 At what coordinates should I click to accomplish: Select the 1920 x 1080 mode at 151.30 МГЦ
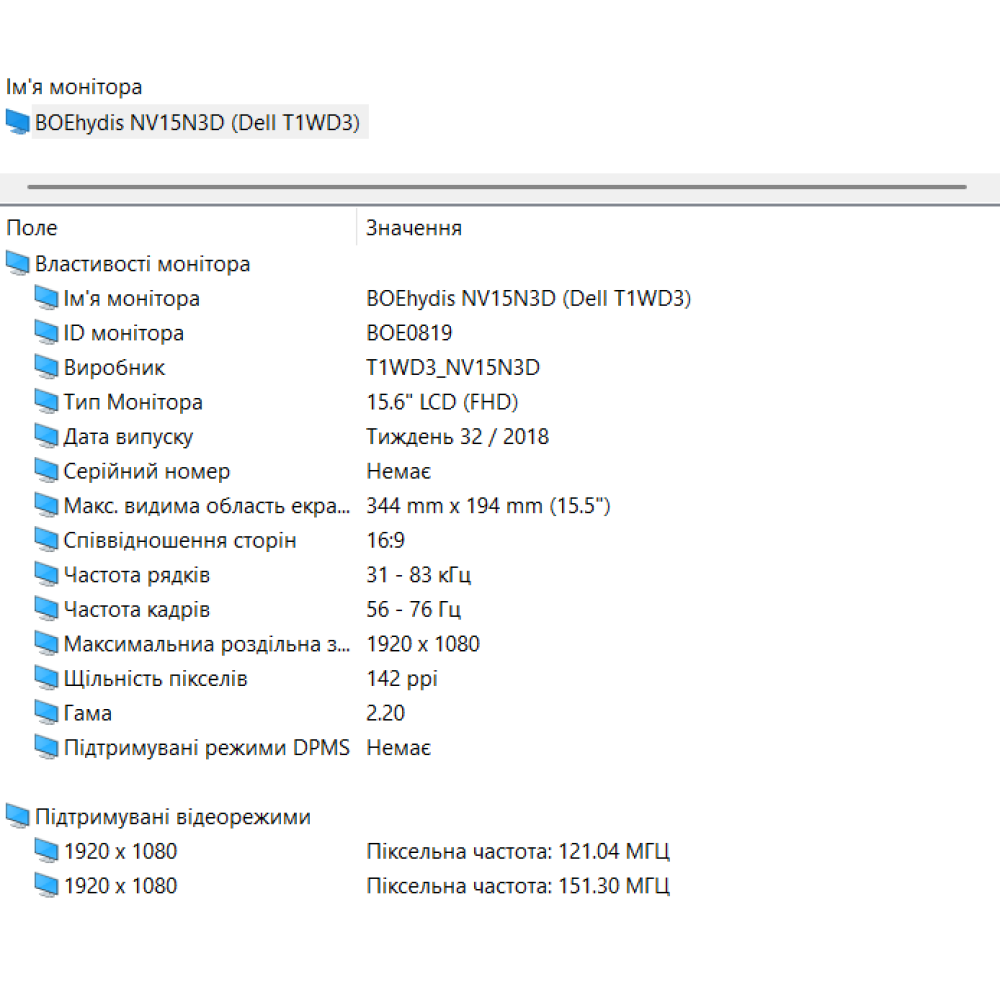(x=120, y=886)
